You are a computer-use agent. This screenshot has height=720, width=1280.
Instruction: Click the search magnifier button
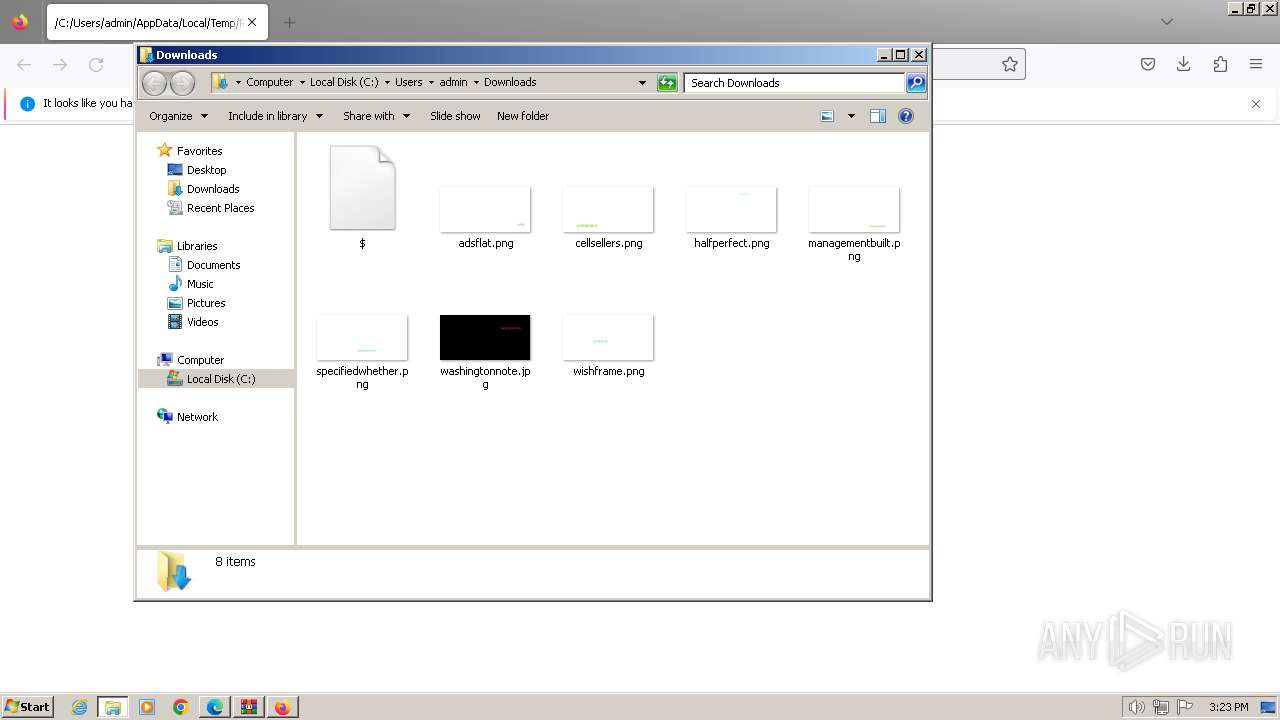tap(916, 83)
